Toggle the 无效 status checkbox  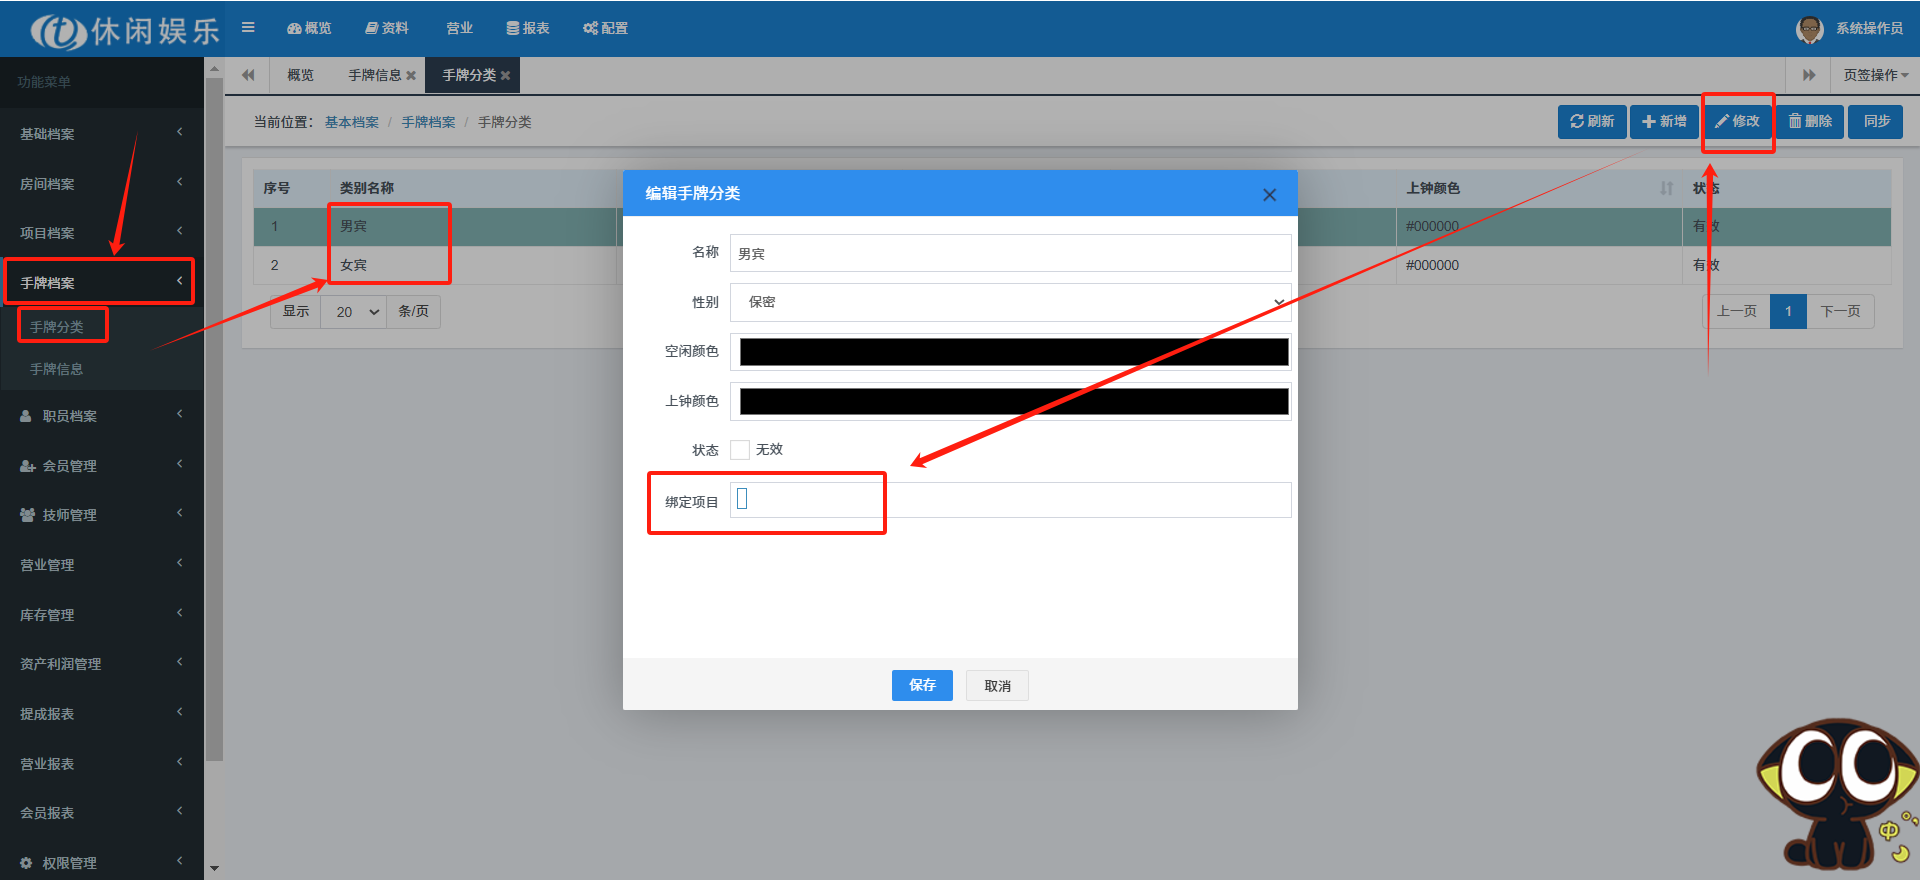click(x=740, y=450)
